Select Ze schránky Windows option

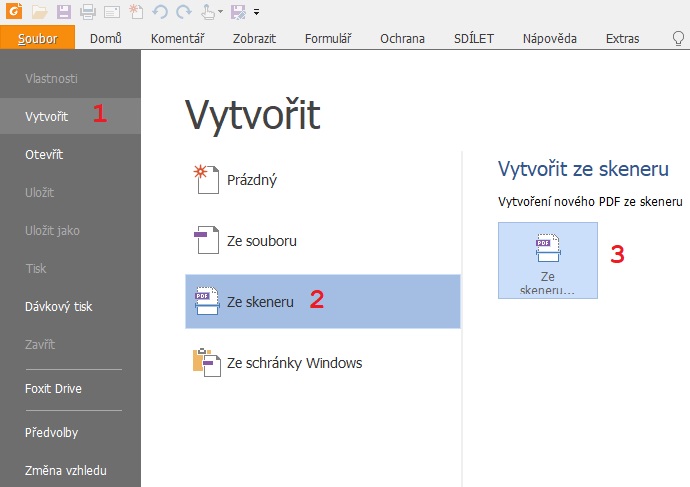pos(294,363)
